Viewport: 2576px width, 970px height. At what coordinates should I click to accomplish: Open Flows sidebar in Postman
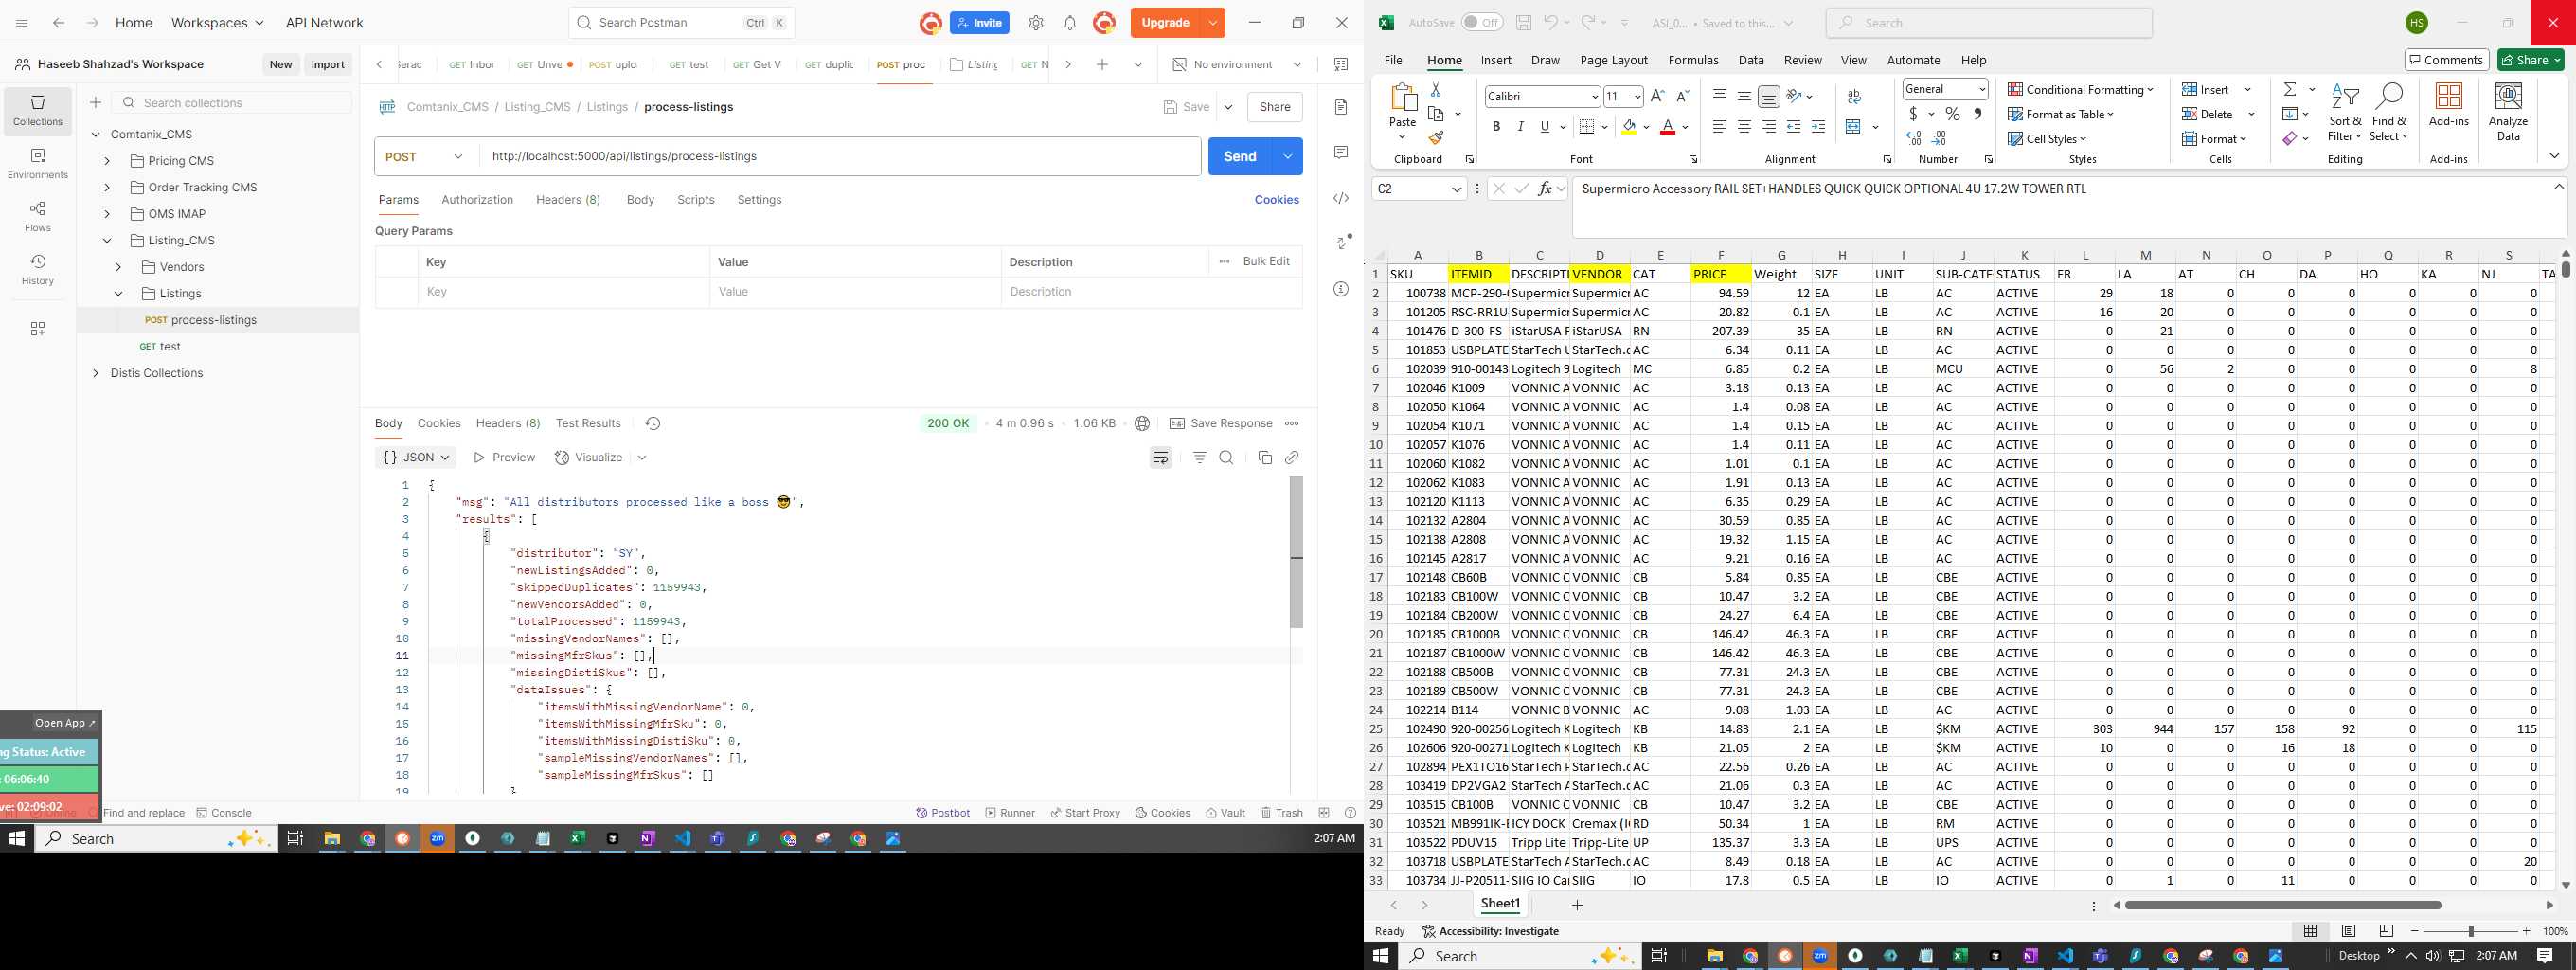[x=38, y=216]
